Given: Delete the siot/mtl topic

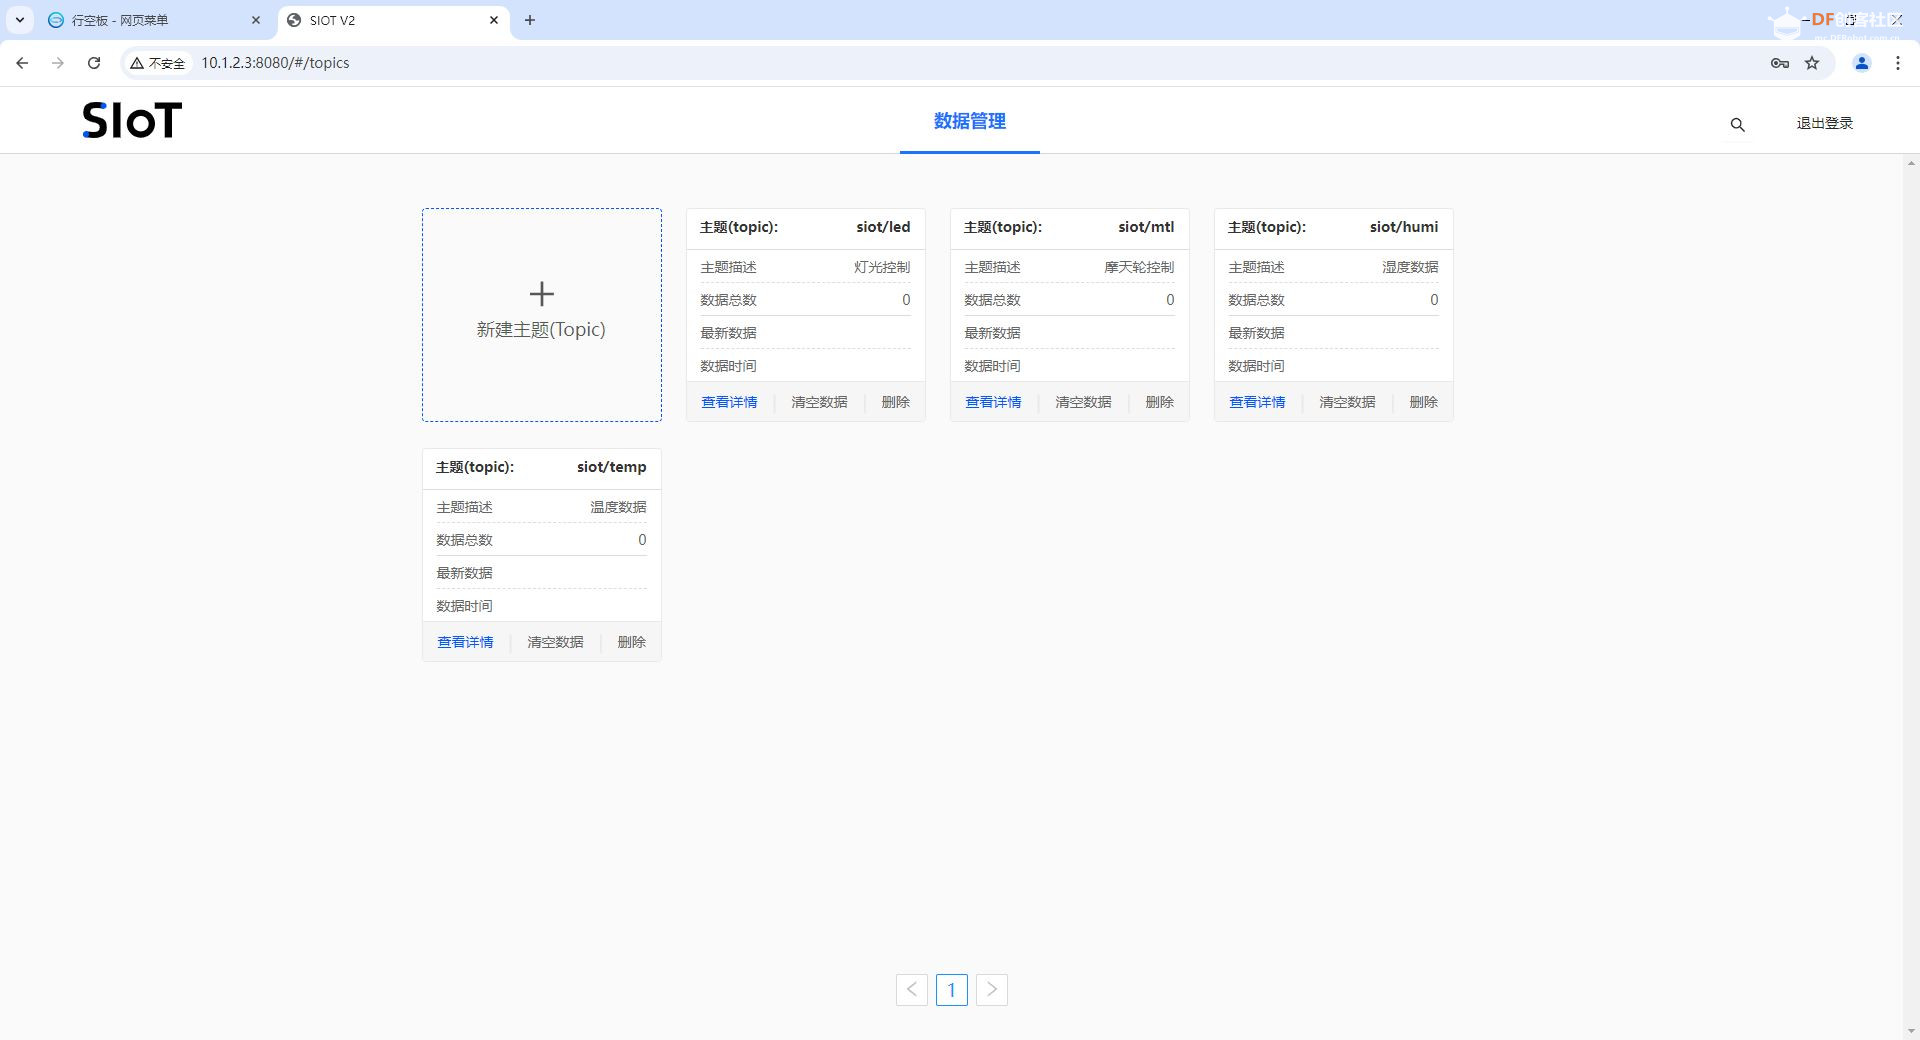Looking at the screenshot, I should tap(1160, 402).
